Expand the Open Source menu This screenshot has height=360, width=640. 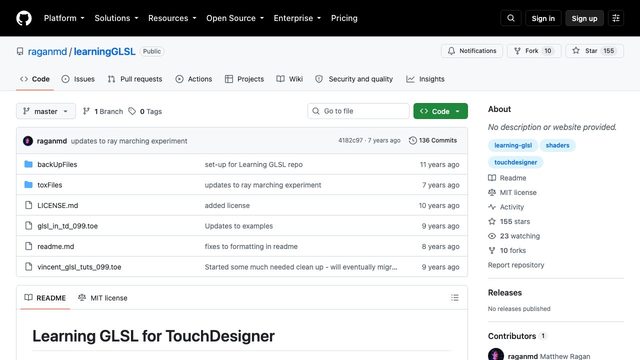tap(235, 18)
